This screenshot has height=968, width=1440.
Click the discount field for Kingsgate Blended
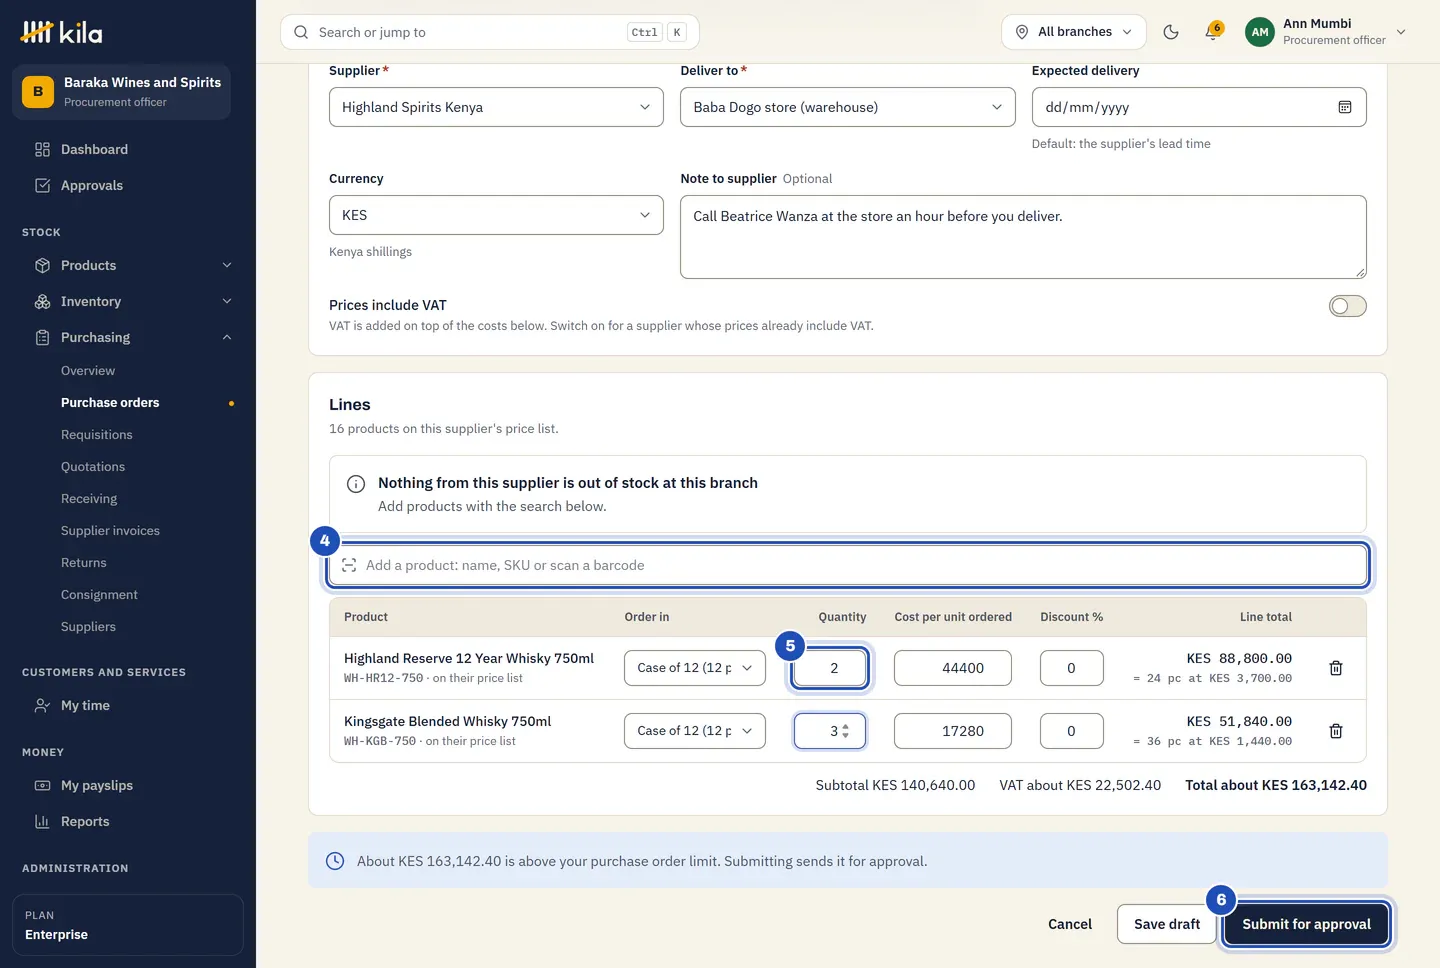point(1071,731)
